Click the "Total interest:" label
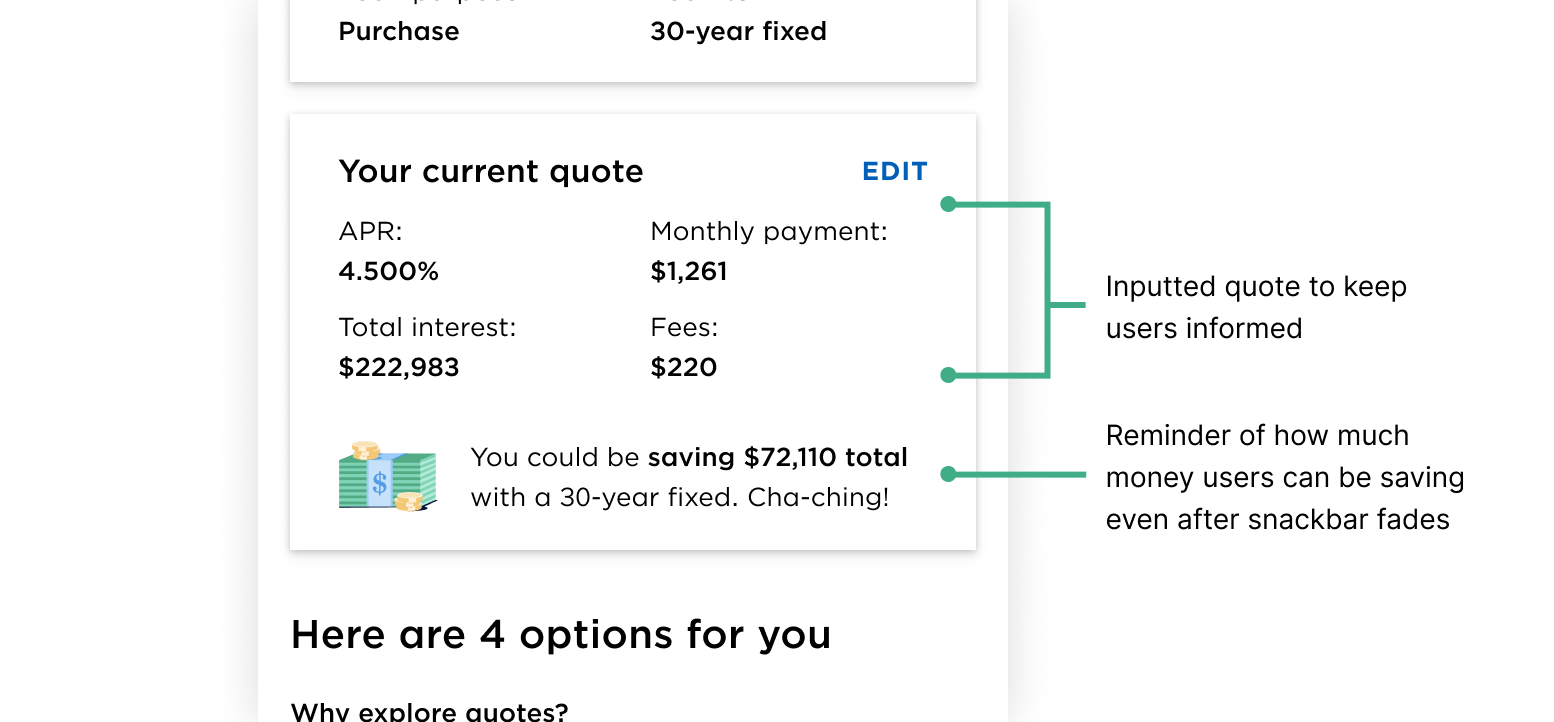 427,327
